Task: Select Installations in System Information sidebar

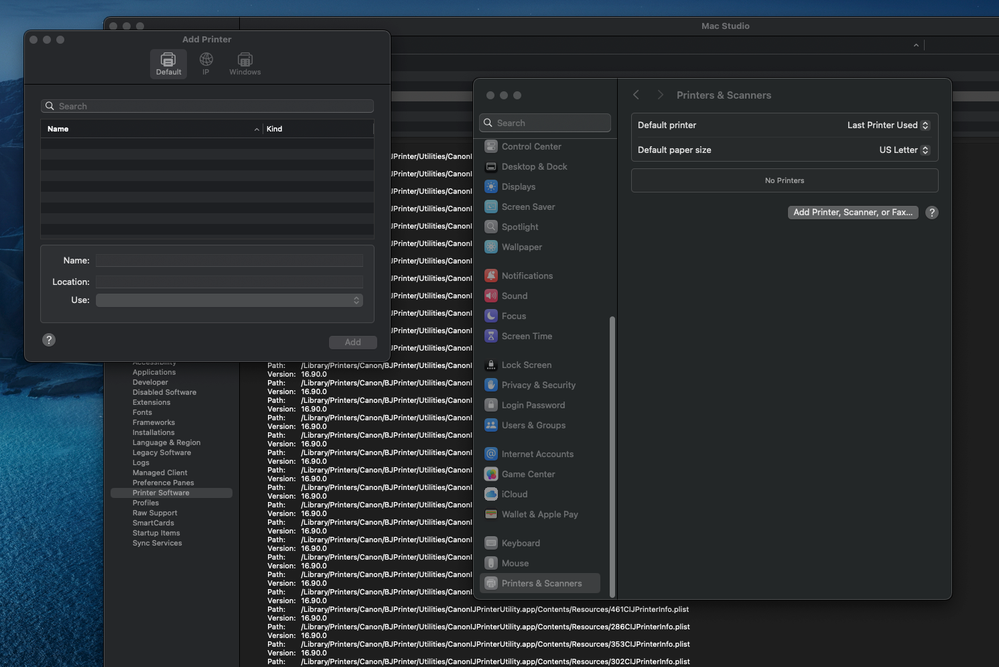Action: (154, 433)
